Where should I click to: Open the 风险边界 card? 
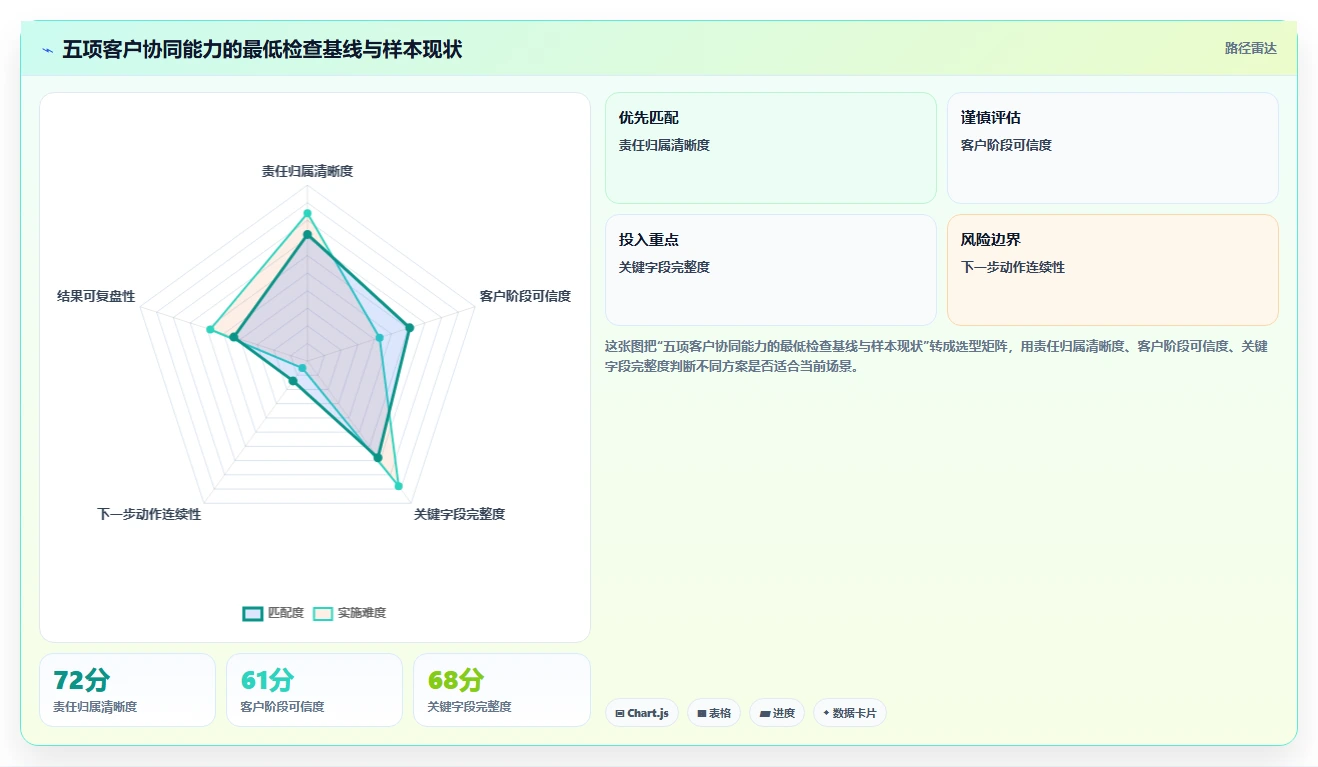pyautogui.click(x=1113, y=270)
